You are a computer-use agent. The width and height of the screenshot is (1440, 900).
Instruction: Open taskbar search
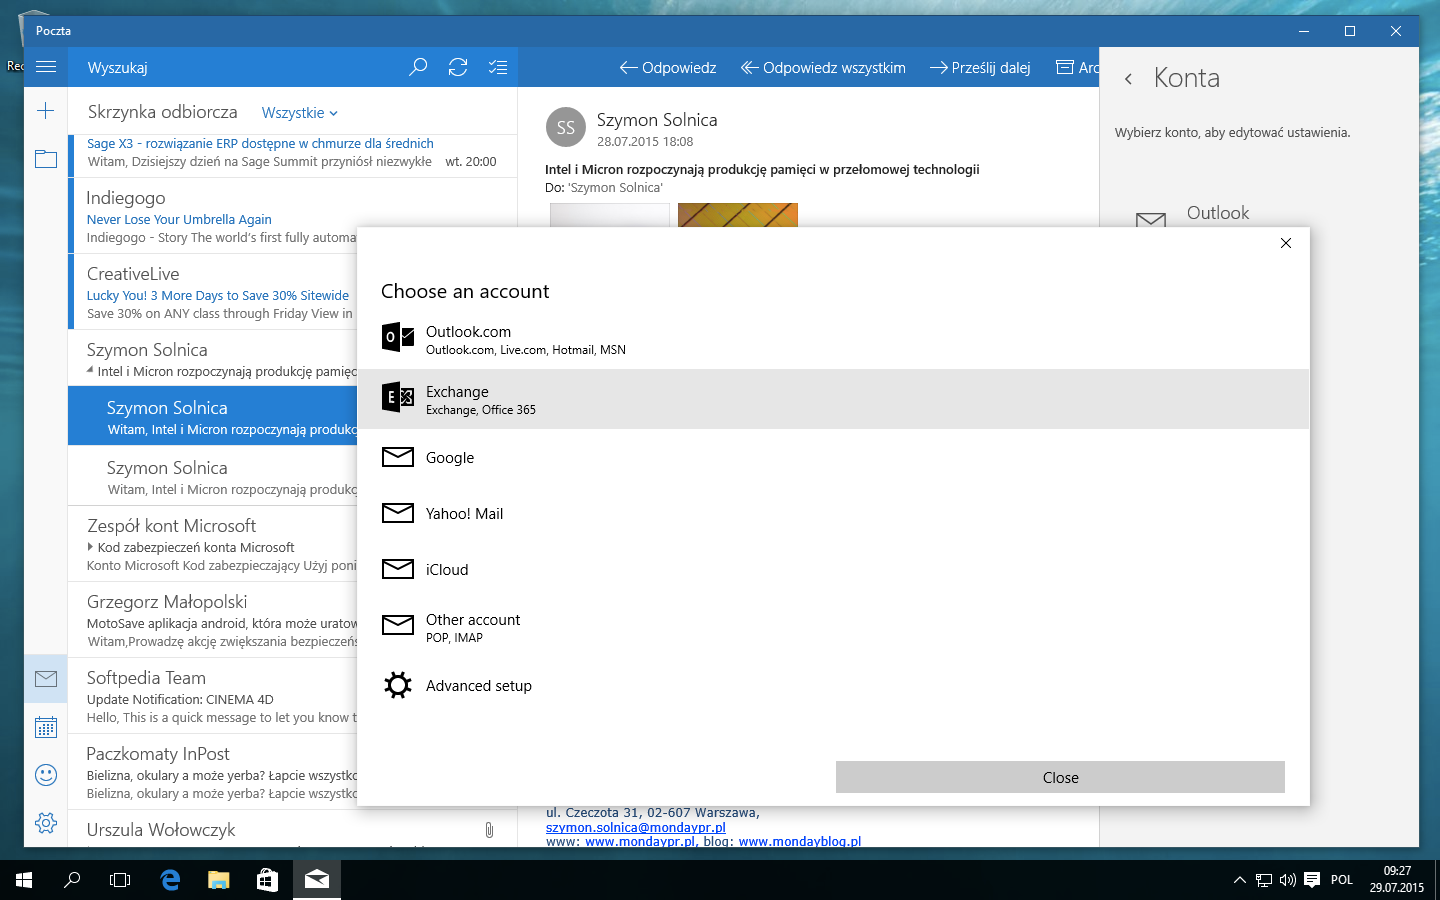coord(72,880)
